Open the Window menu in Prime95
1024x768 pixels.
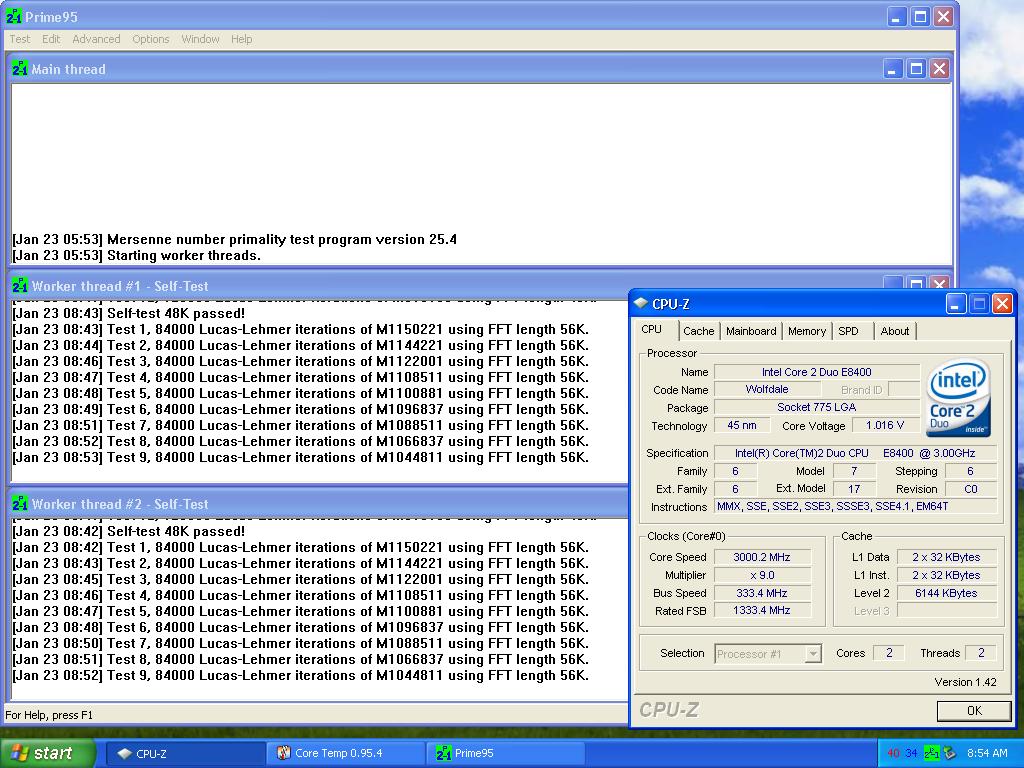point(200,39)
